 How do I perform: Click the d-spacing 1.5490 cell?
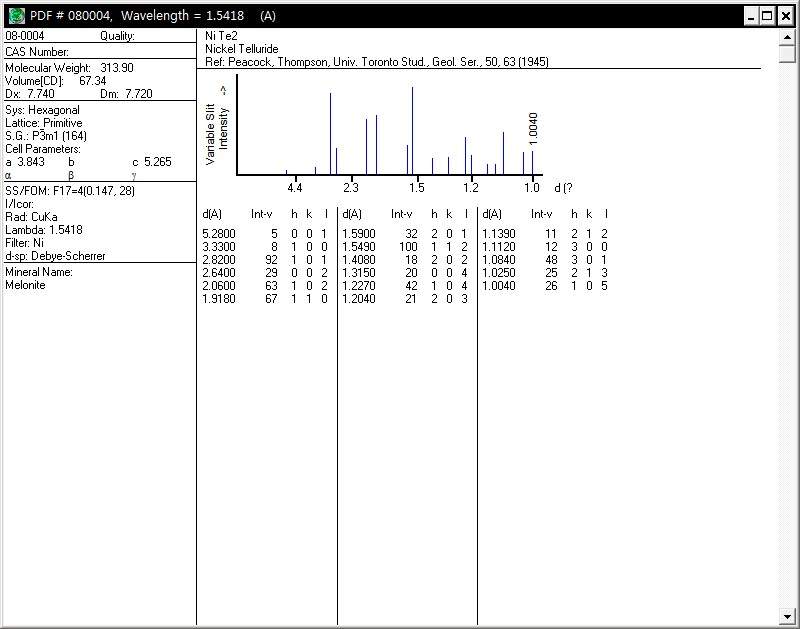pyautogui.click(x=359, y=247)
